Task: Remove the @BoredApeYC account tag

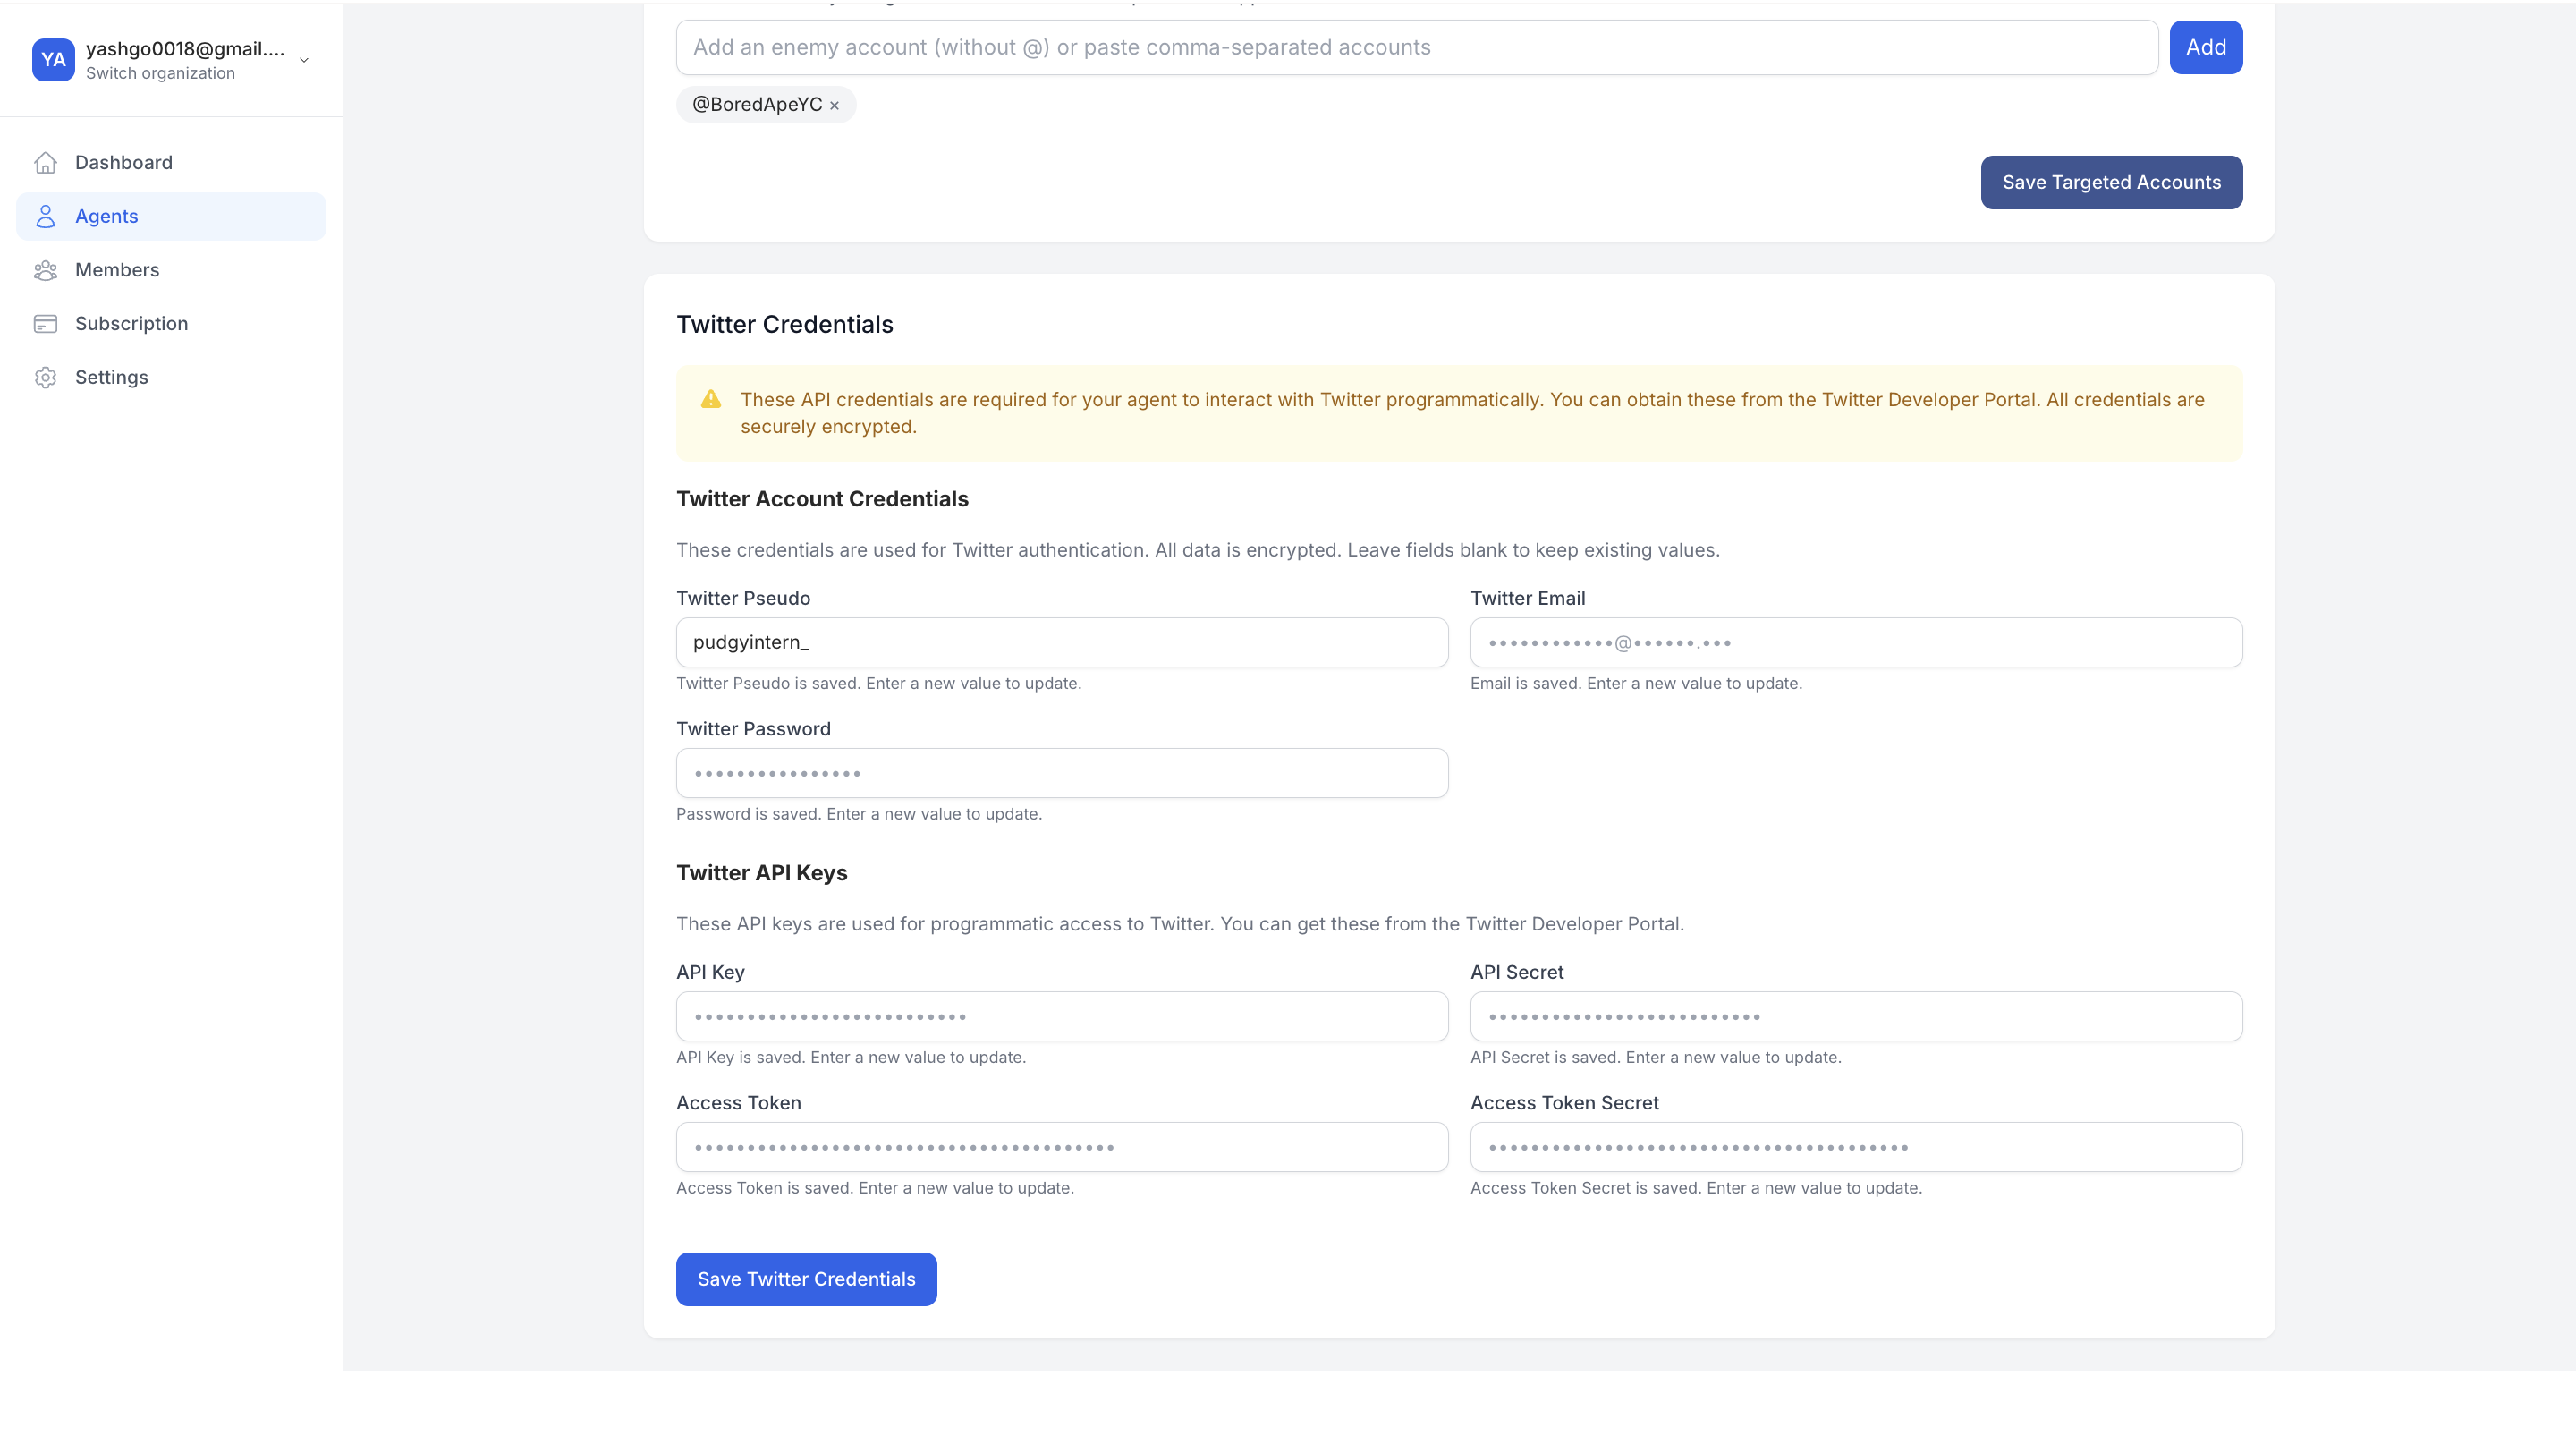Action: 834,106
